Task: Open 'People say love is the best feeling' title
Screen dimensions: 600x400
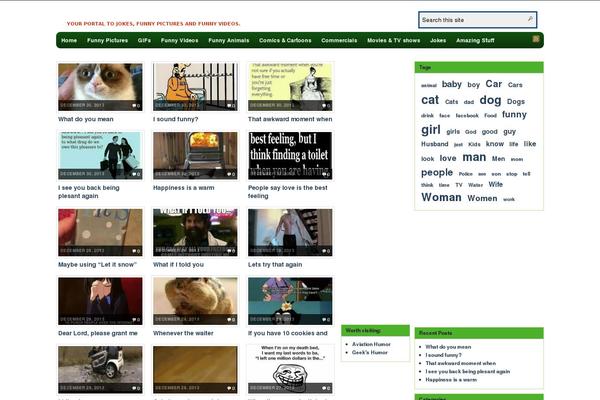Action: click(288, 192)
